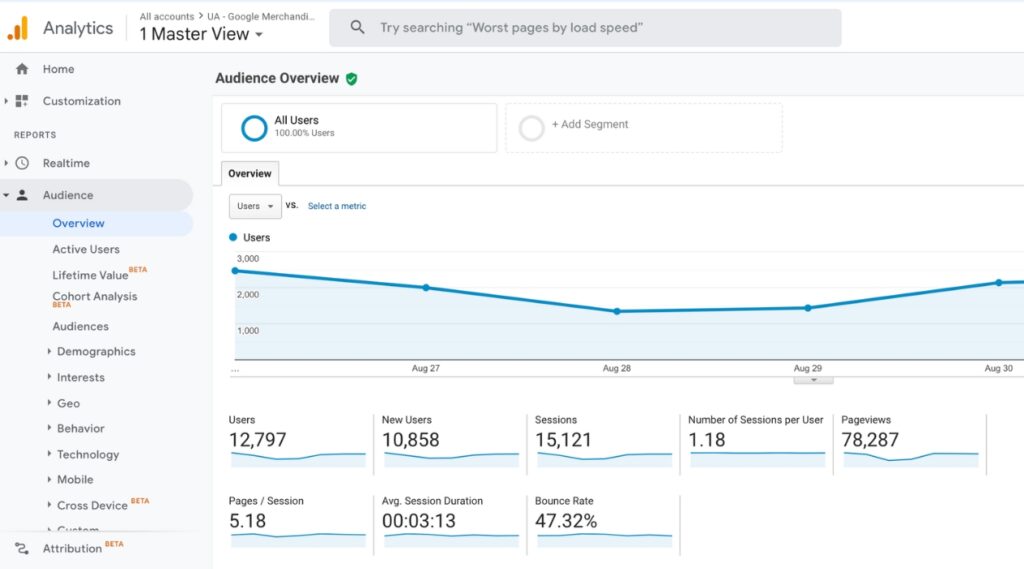Open Active Users report
The width and height of the screenshot is (1024, 569).
[x=86, y=249]
